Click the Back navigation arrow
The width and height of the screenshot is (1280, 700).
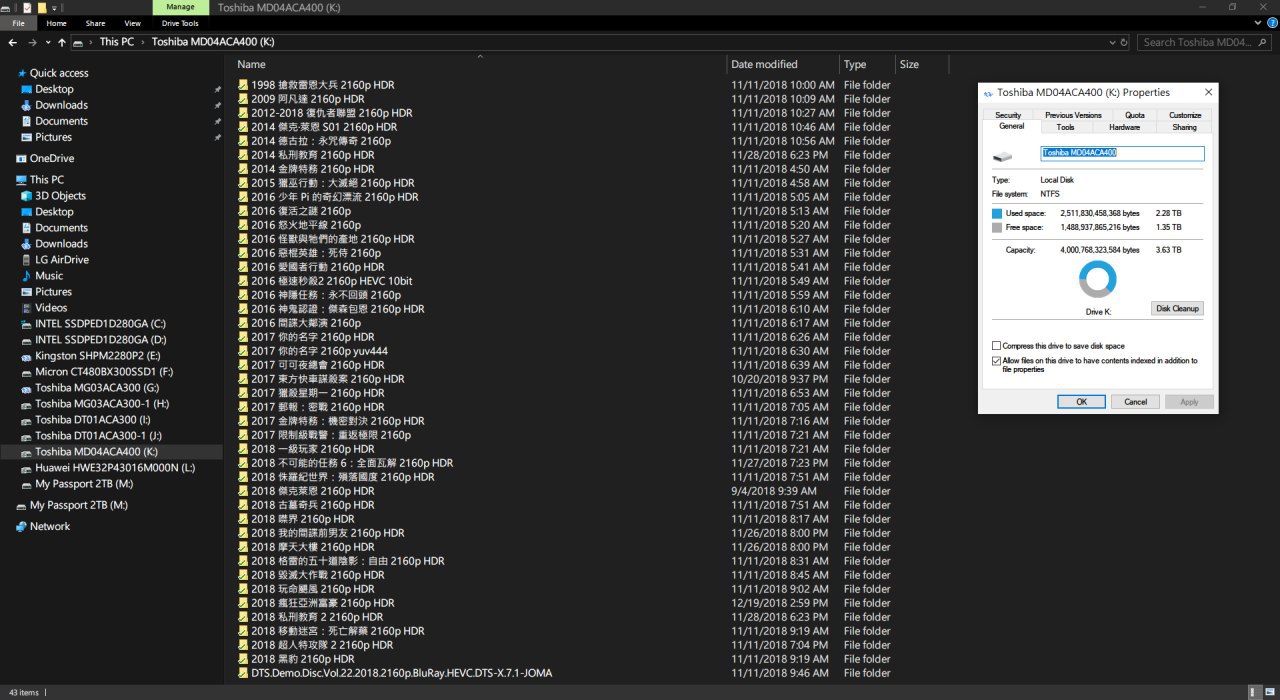(12, 43)
